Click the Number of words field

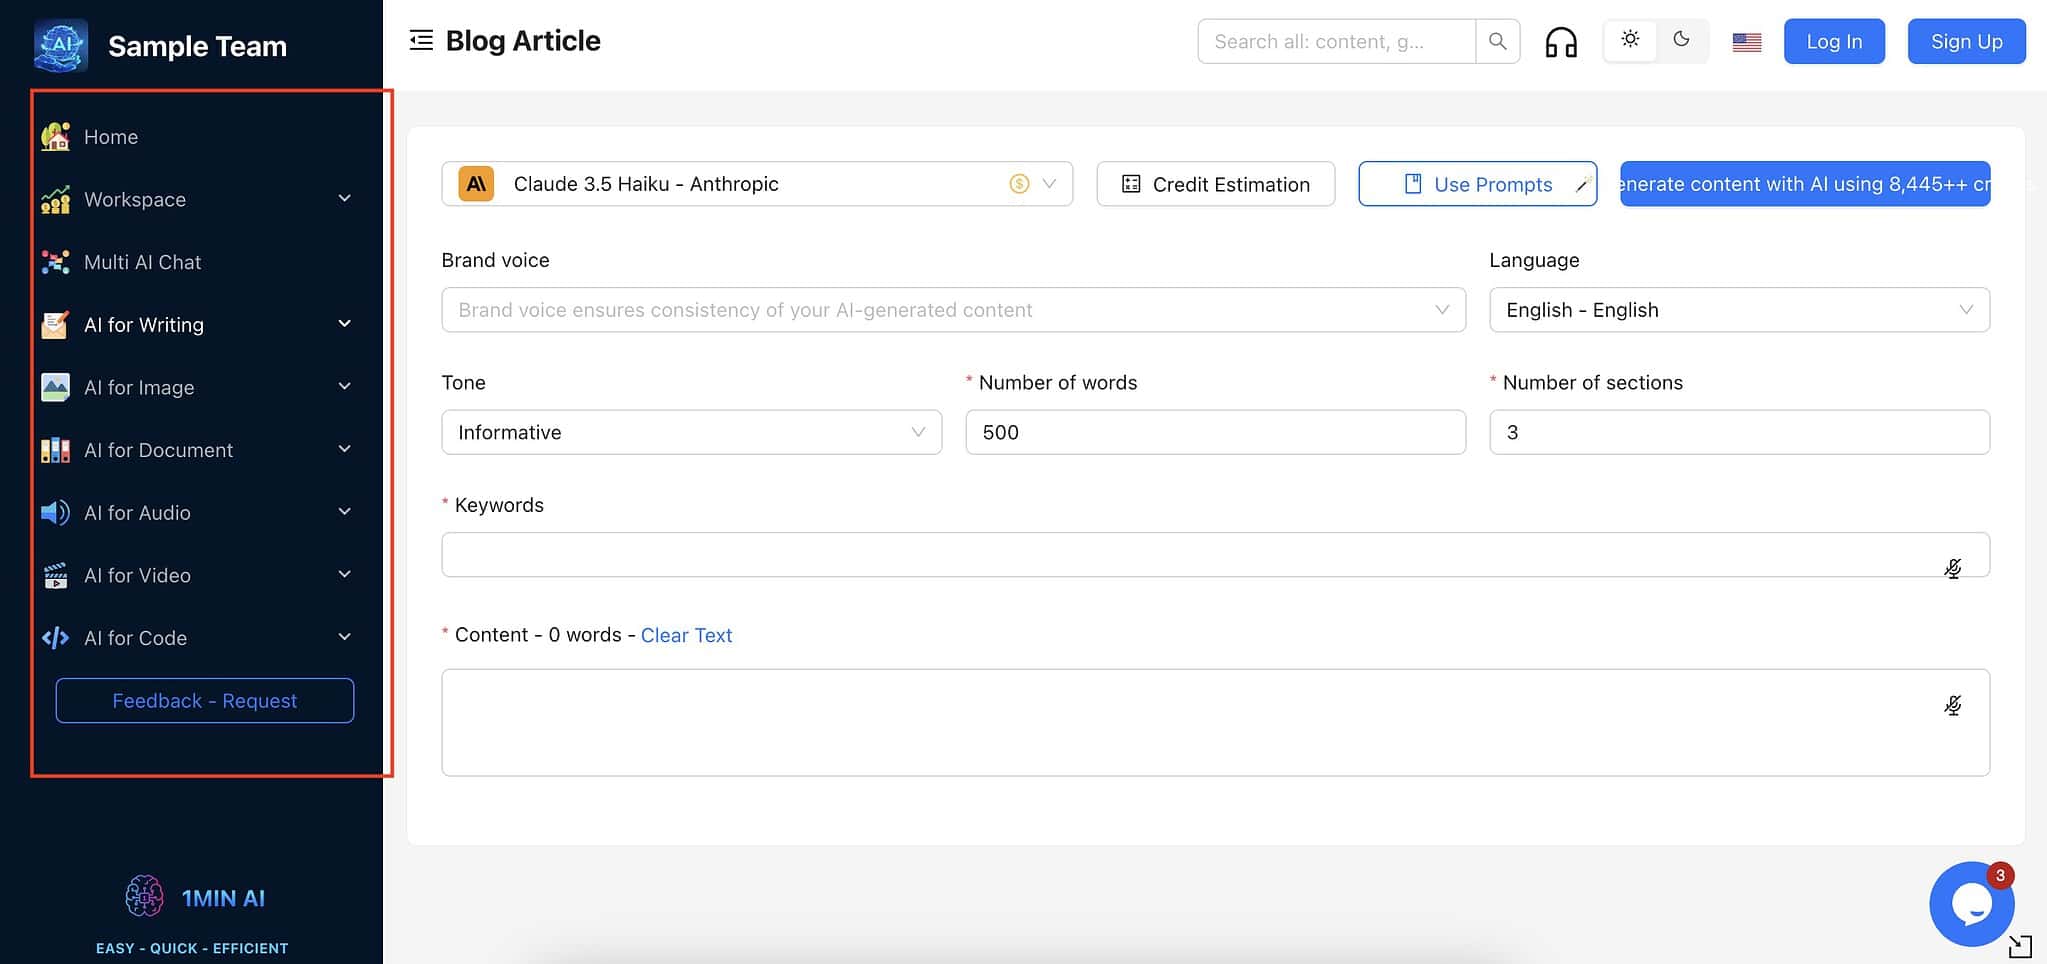point(1214,432)
